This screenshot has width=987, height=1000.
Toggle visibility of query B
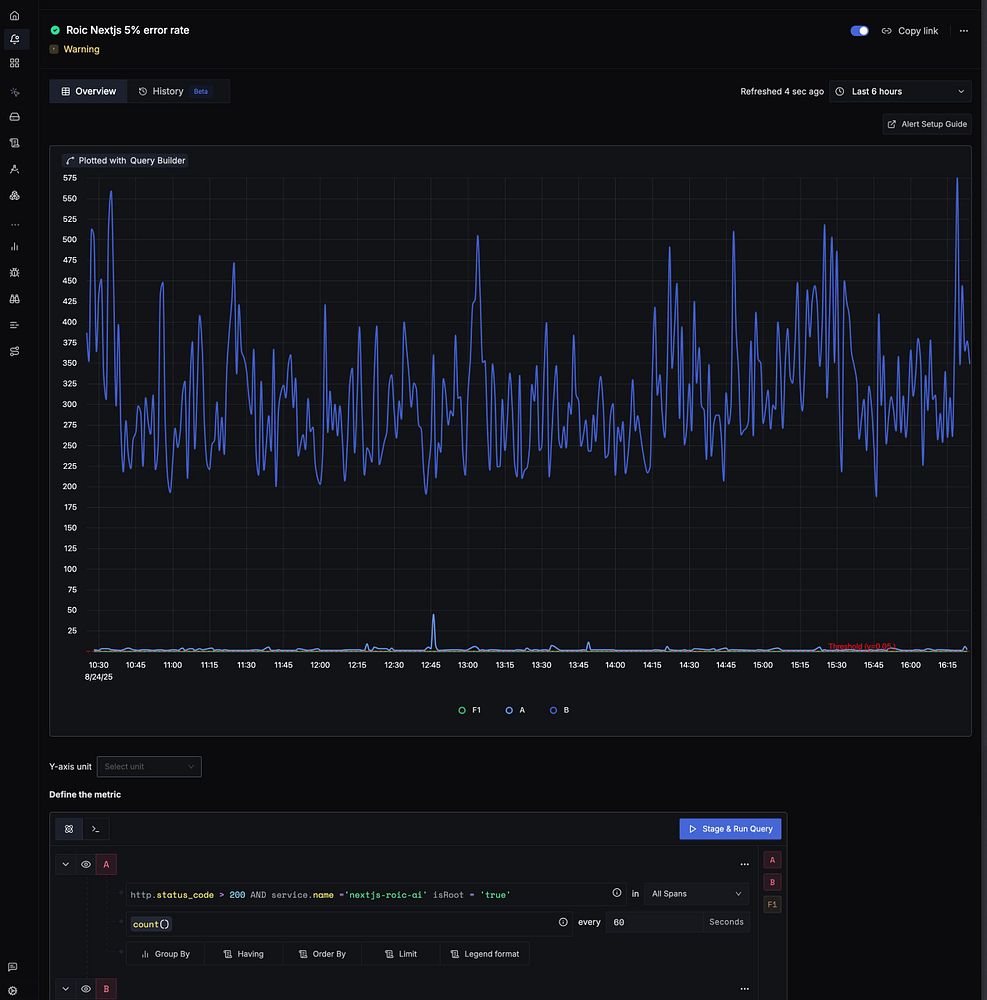tap(86, 989)
